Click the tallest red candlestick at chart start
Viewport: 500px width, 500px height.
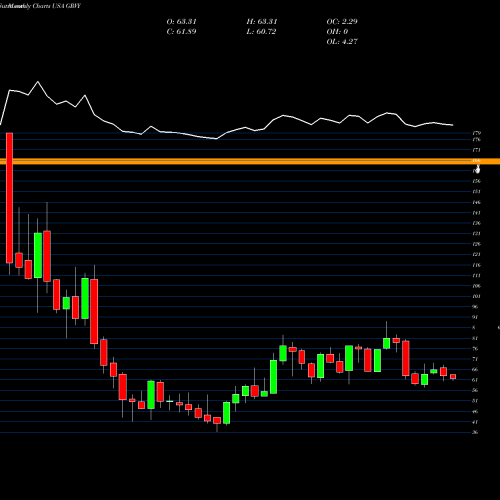pos(9,198)
